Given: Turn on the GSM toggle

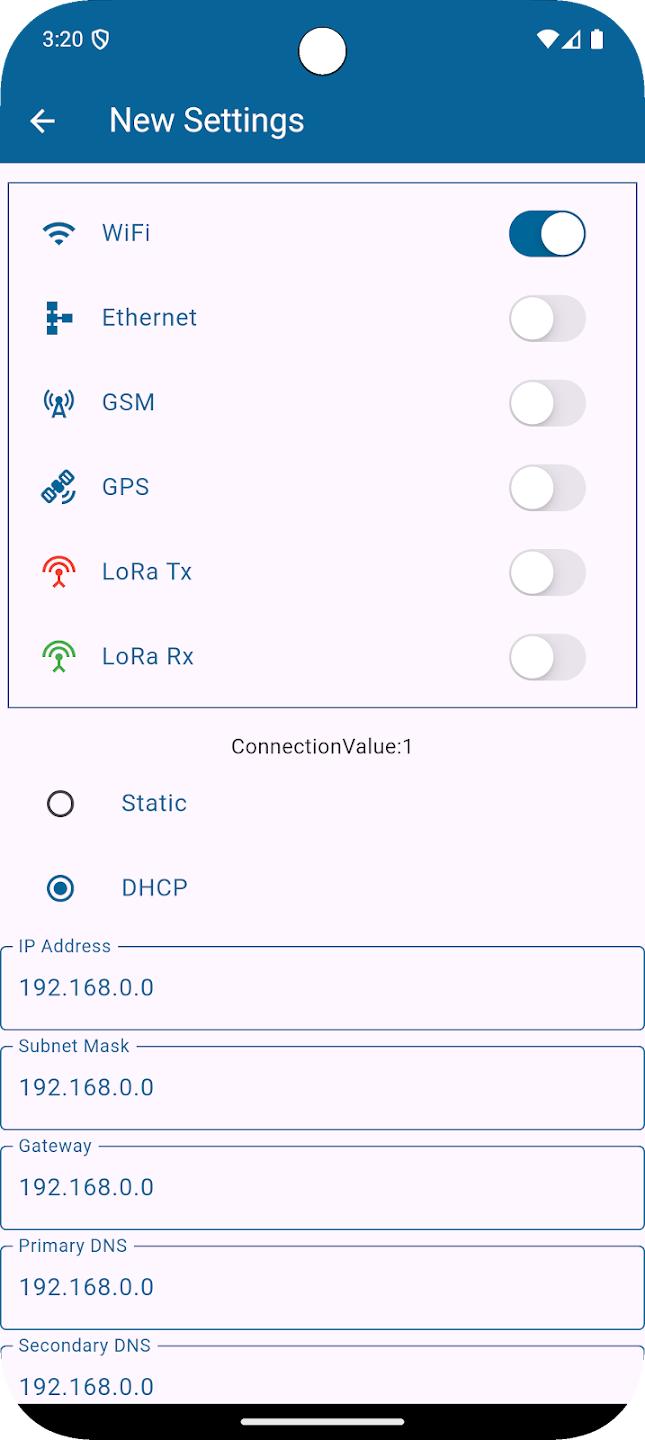Looking at the screenshot, I should pos(547,402).
